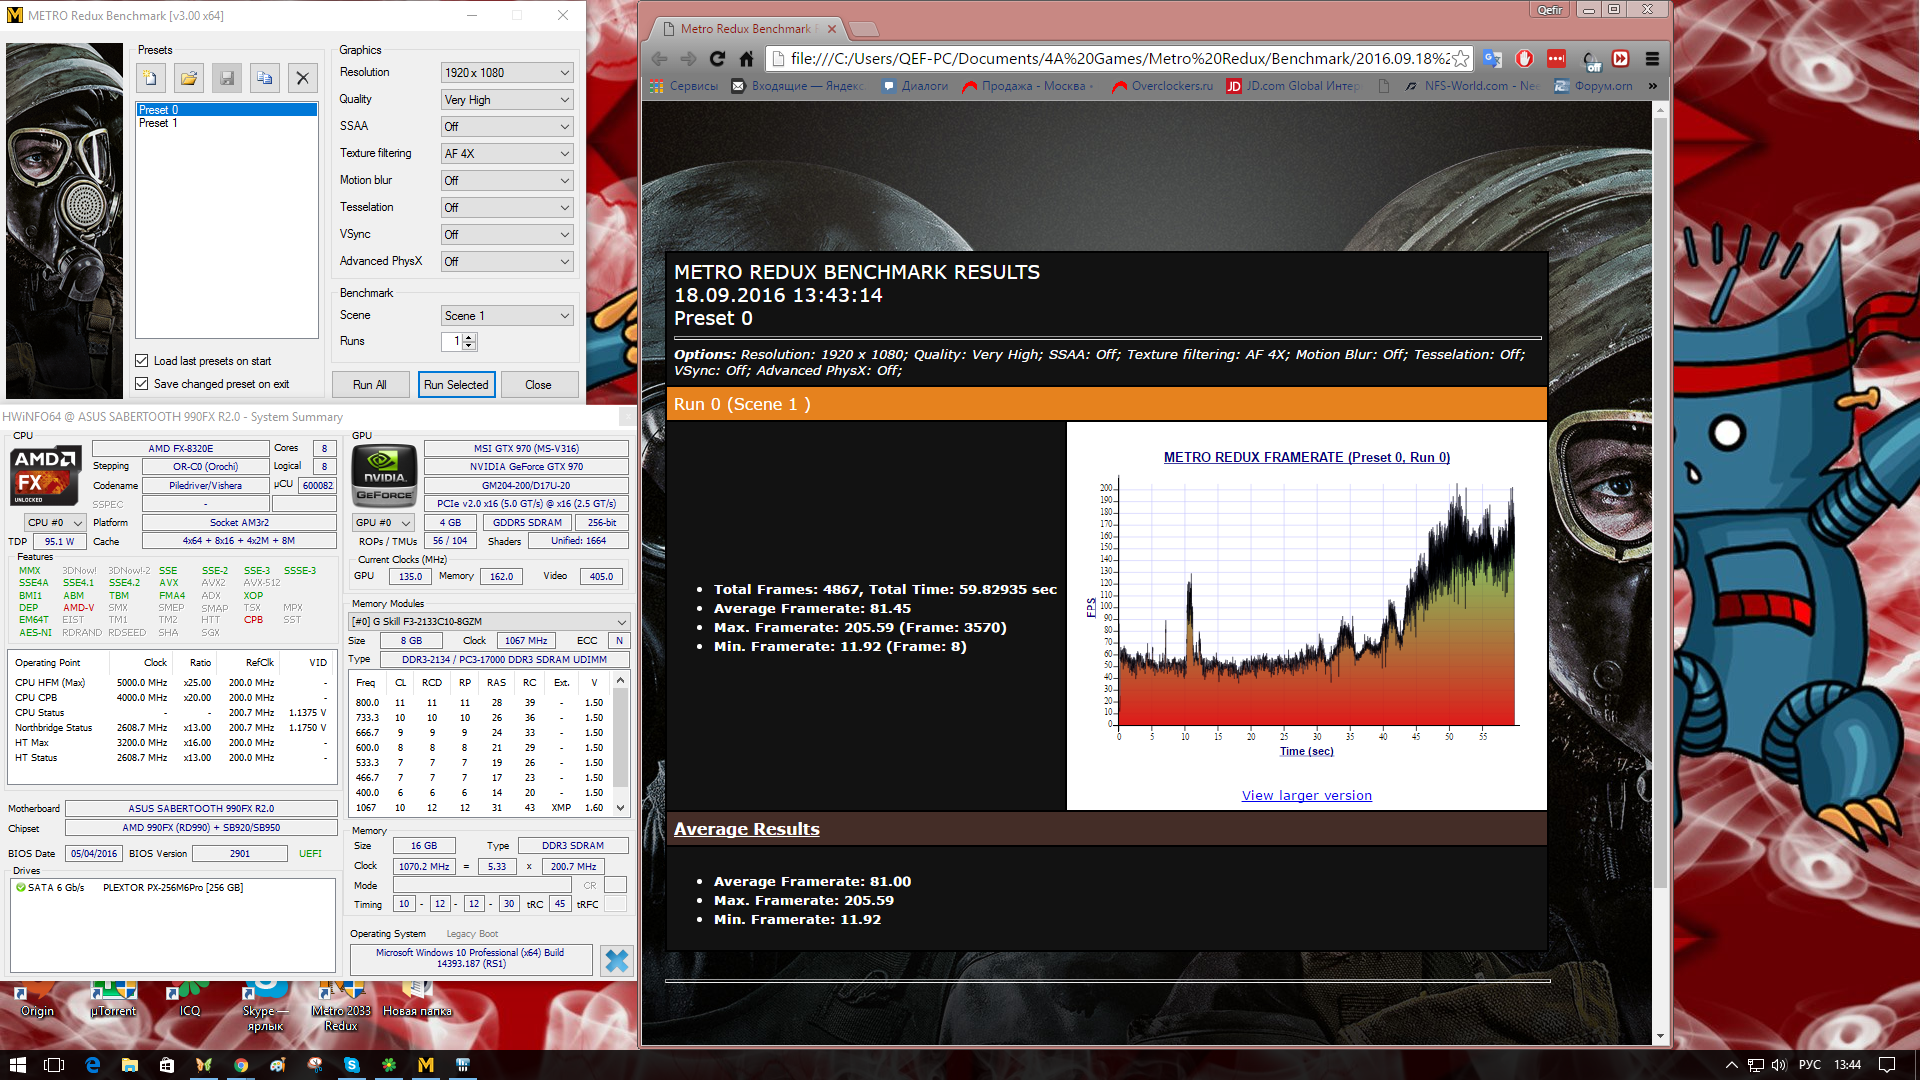Bookmark page with star icon
Image resolution: width=1920 pixels, height=1080 pixels.
[1461, 59]
